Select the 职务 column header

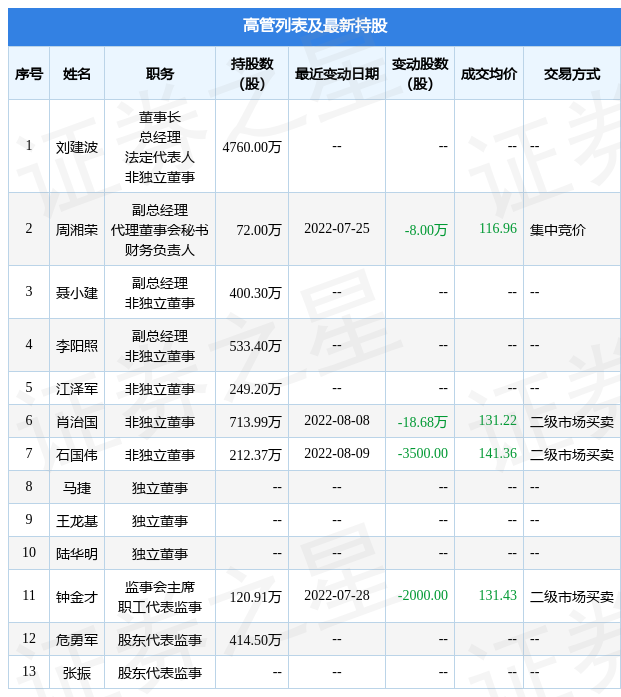coord(160,74)
